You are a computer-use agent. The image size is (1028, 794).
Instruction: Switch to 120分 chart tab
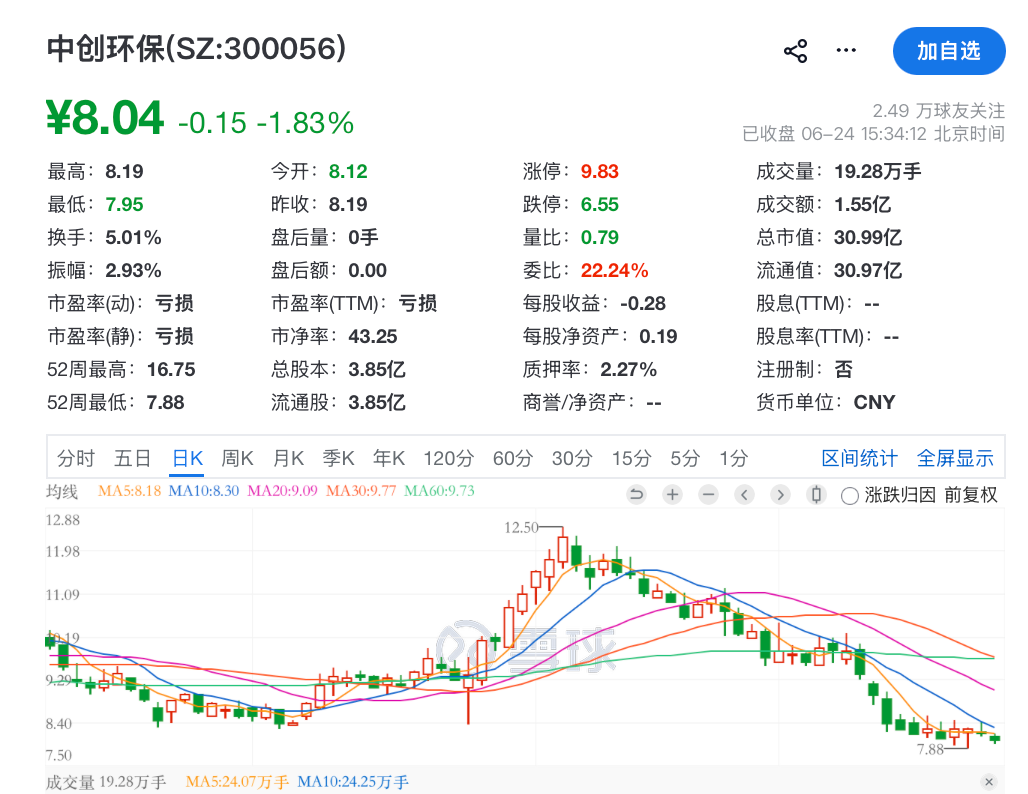(448, 458)
